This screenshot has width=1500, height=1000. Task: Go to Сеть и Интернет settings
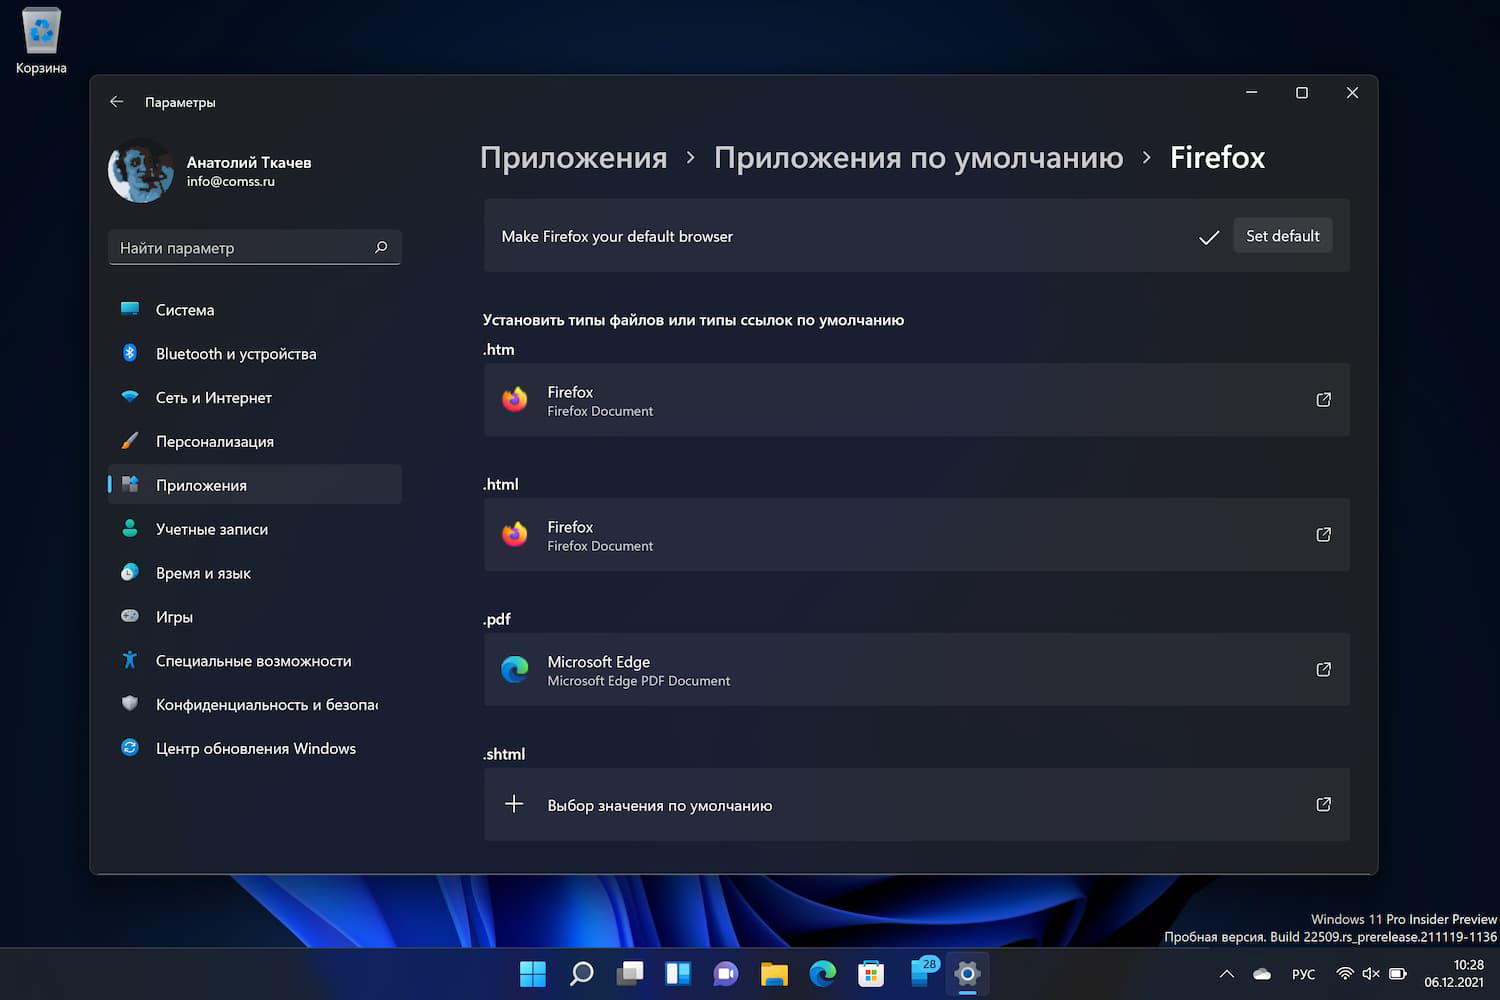click(x=254, y=398)
